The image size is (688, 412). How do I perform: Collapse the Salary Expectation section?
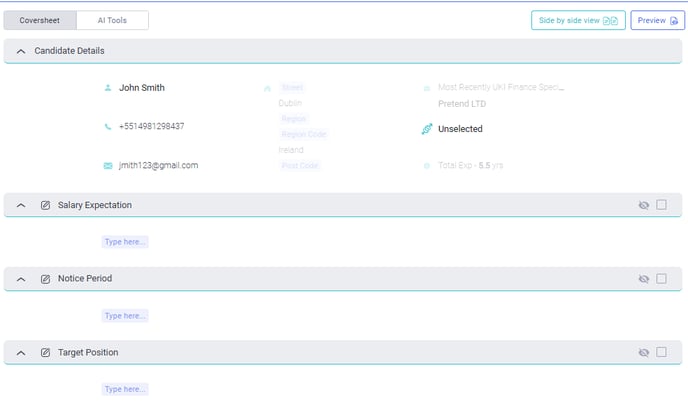[21, 205]
